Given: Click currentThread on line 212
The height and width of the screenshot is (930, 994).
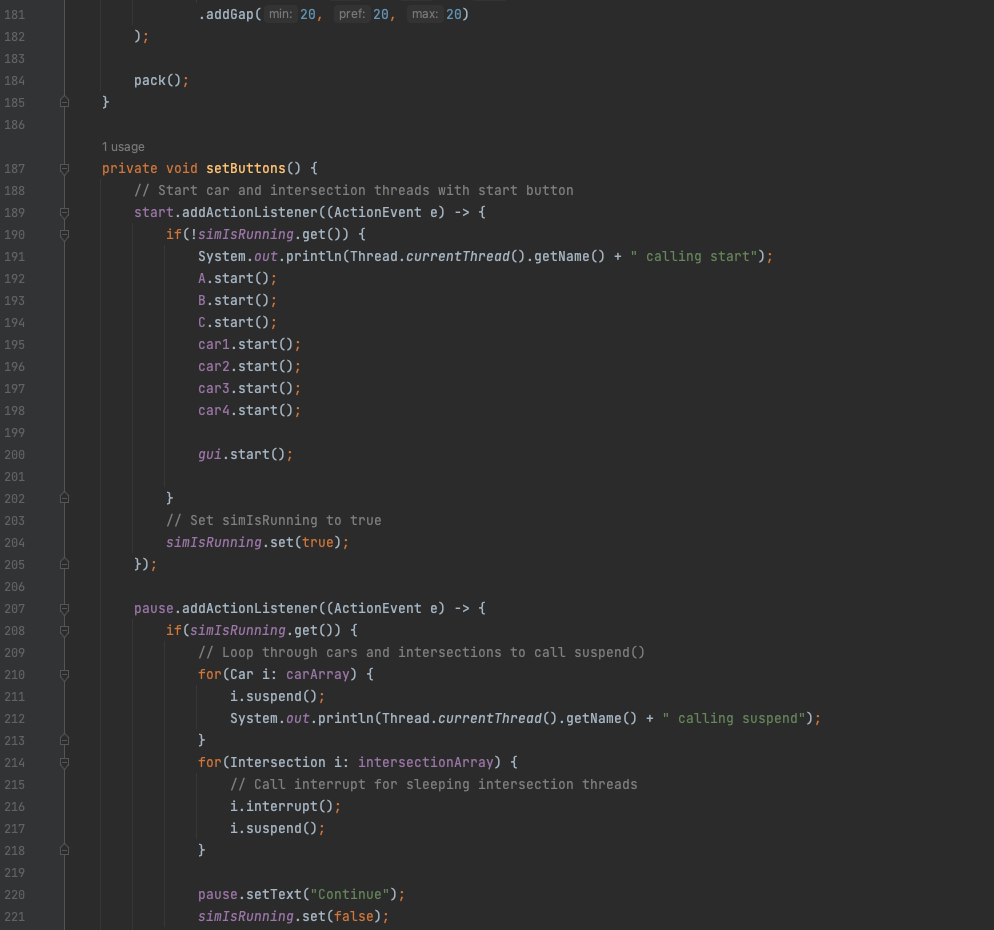Looking at the screenshot, I should [489, 718].
